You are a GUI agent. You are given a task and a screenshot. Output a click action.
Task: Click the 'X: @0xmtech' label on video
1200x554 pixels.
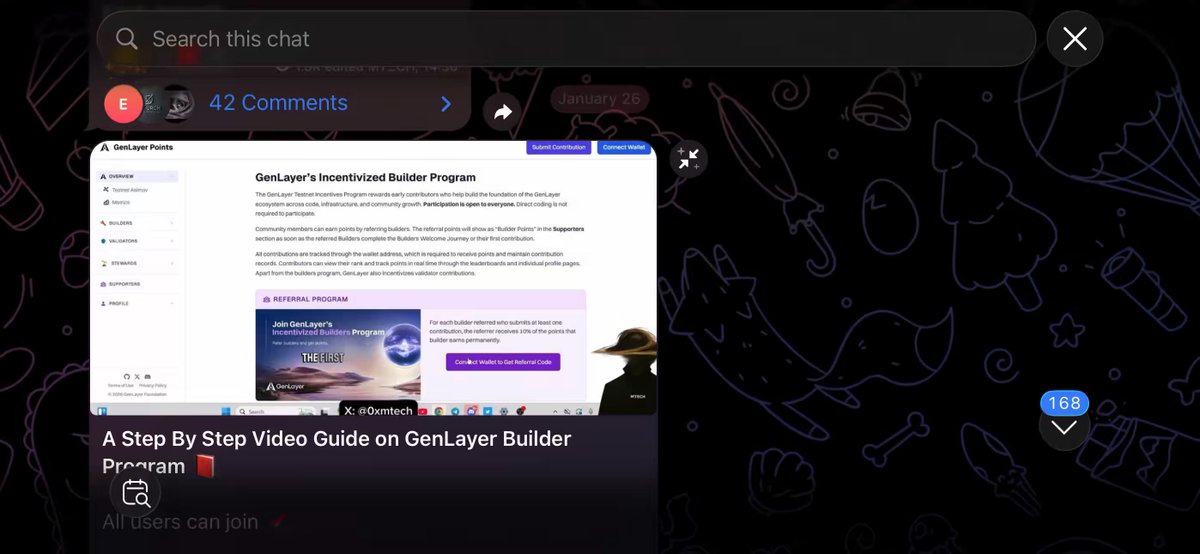[x=378, y=409]
